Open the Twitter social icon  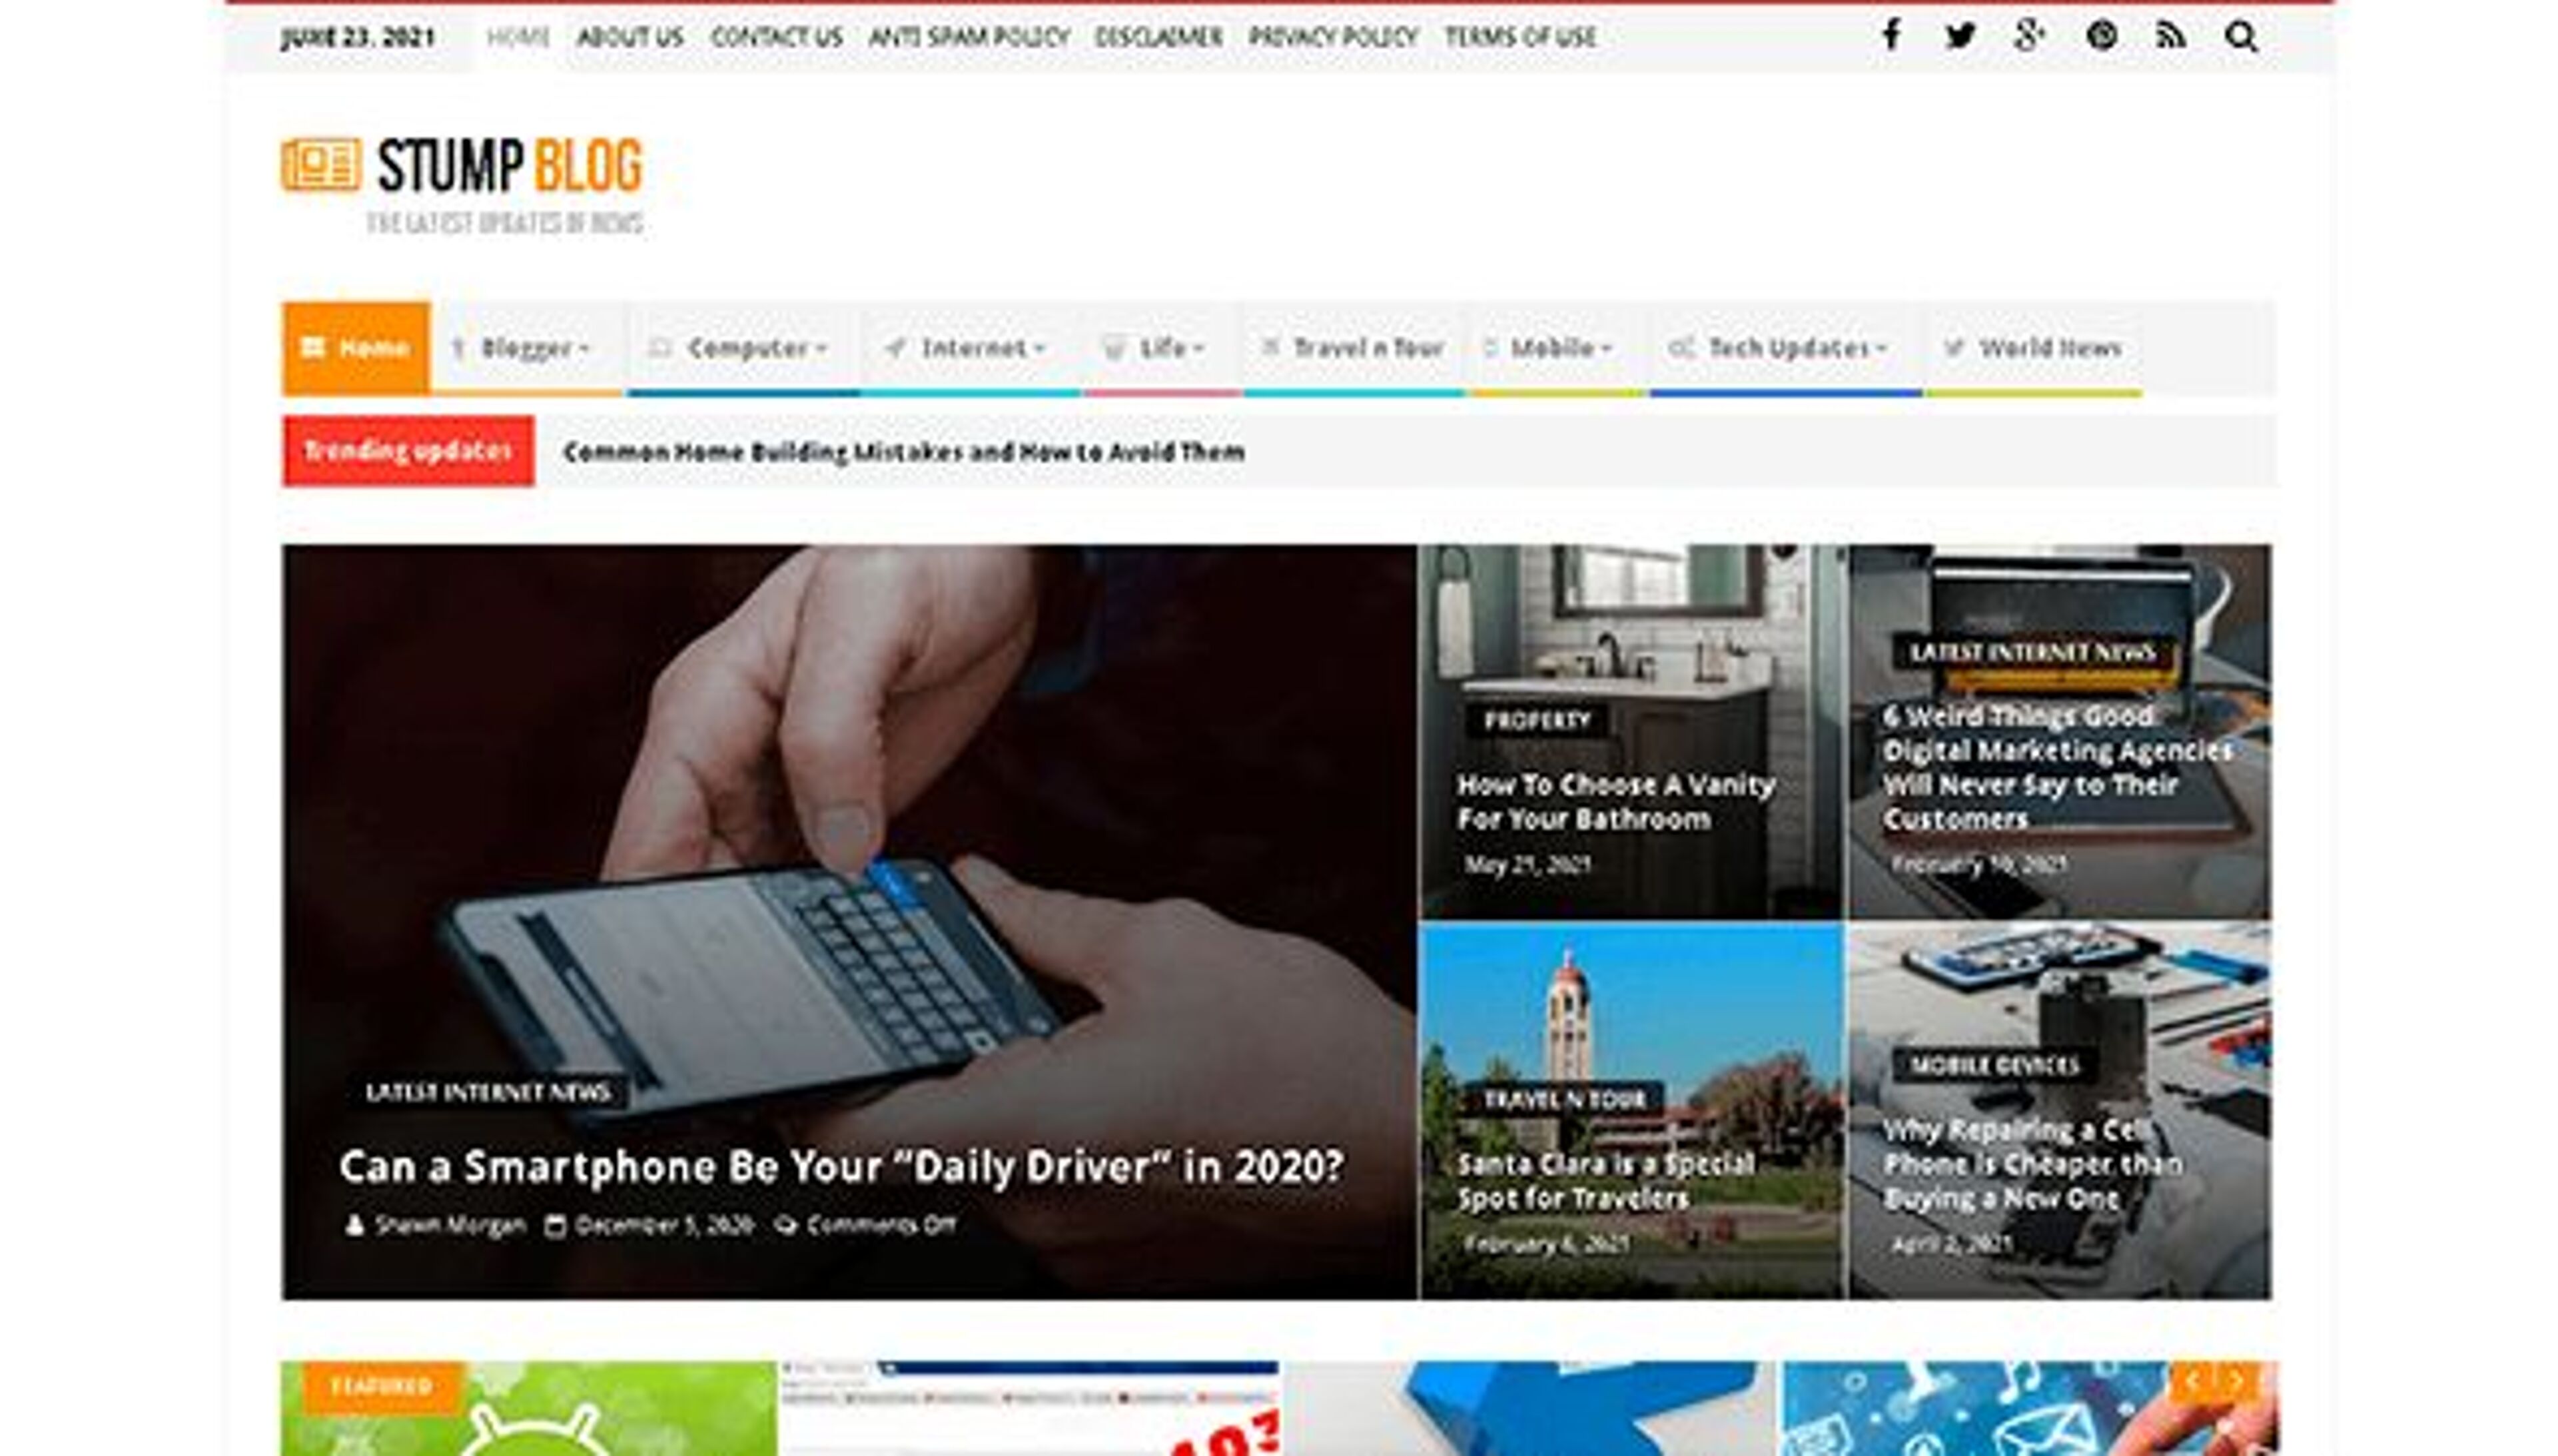pyautogui.click(x=1960, y=36)
